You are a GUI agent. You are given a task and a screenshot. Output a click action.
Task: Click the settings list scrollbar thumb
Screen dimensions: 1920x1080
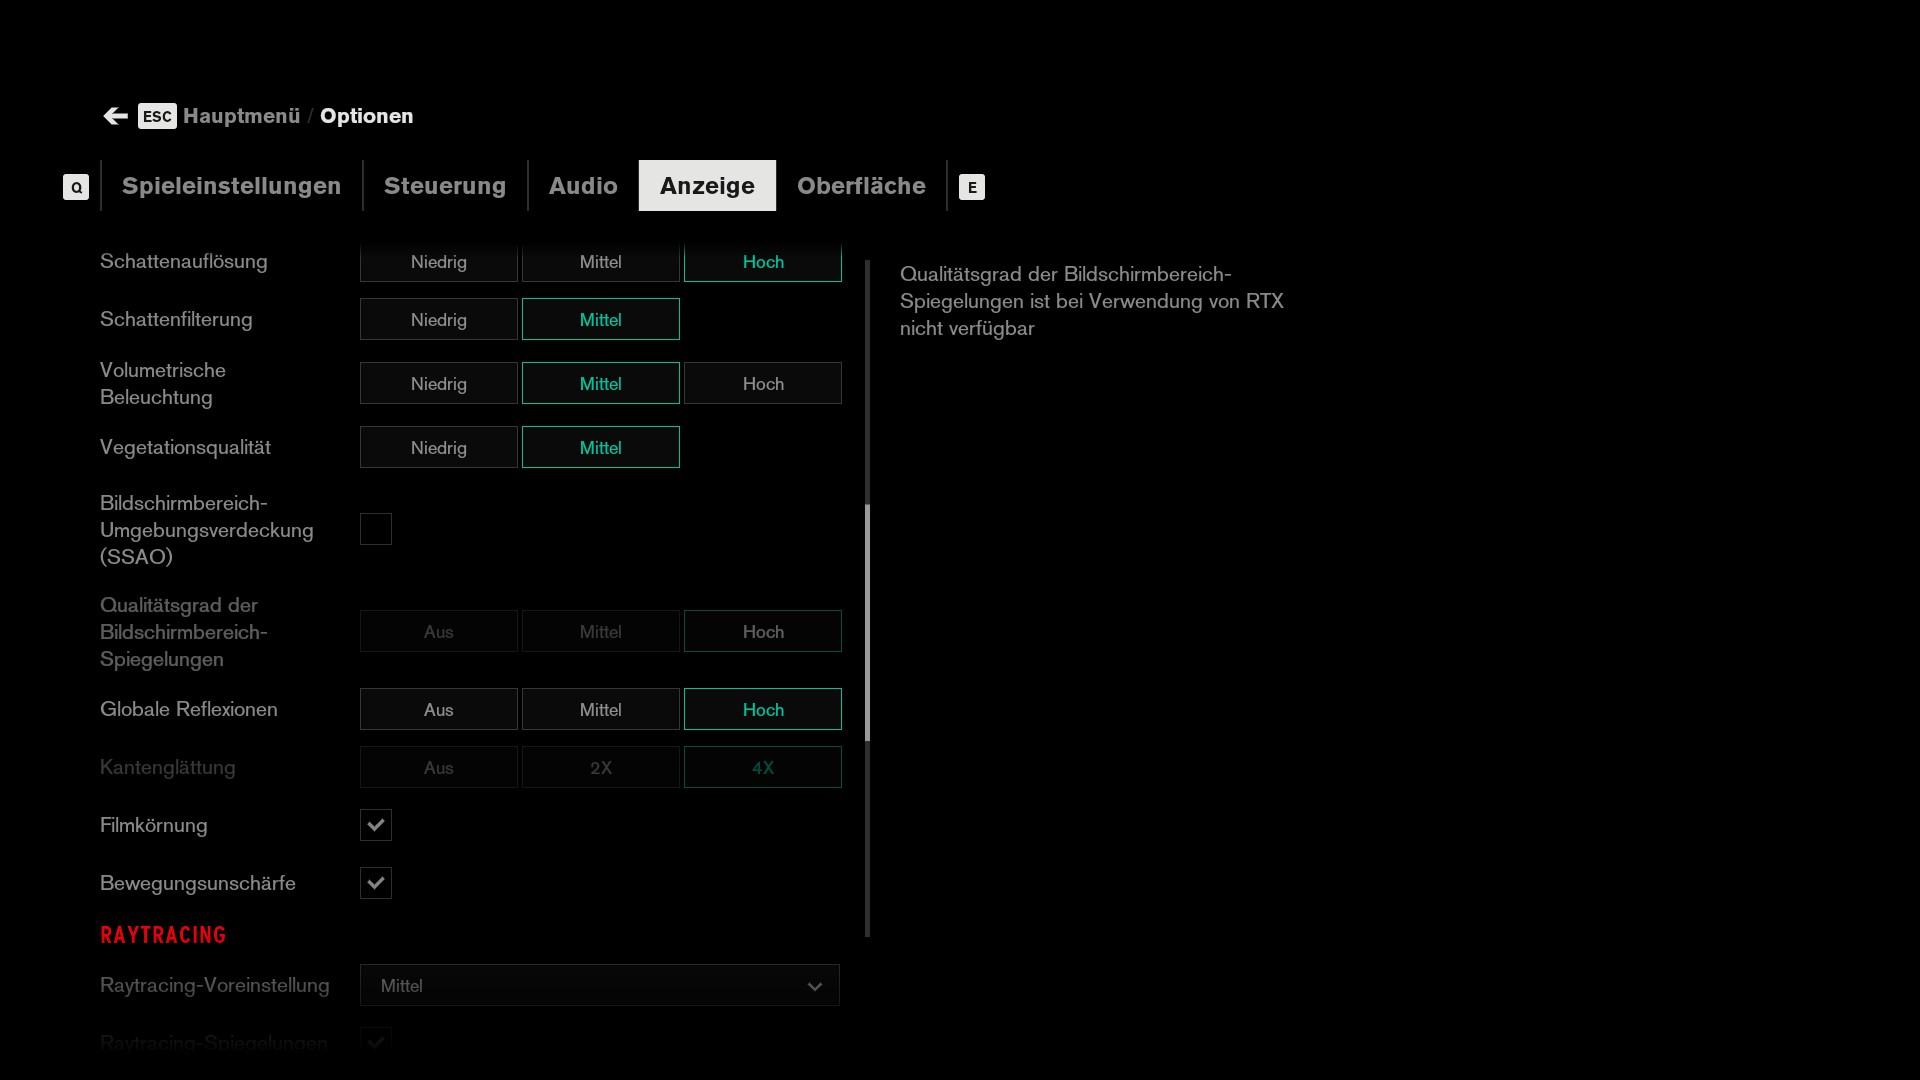[x=867, y=623]
